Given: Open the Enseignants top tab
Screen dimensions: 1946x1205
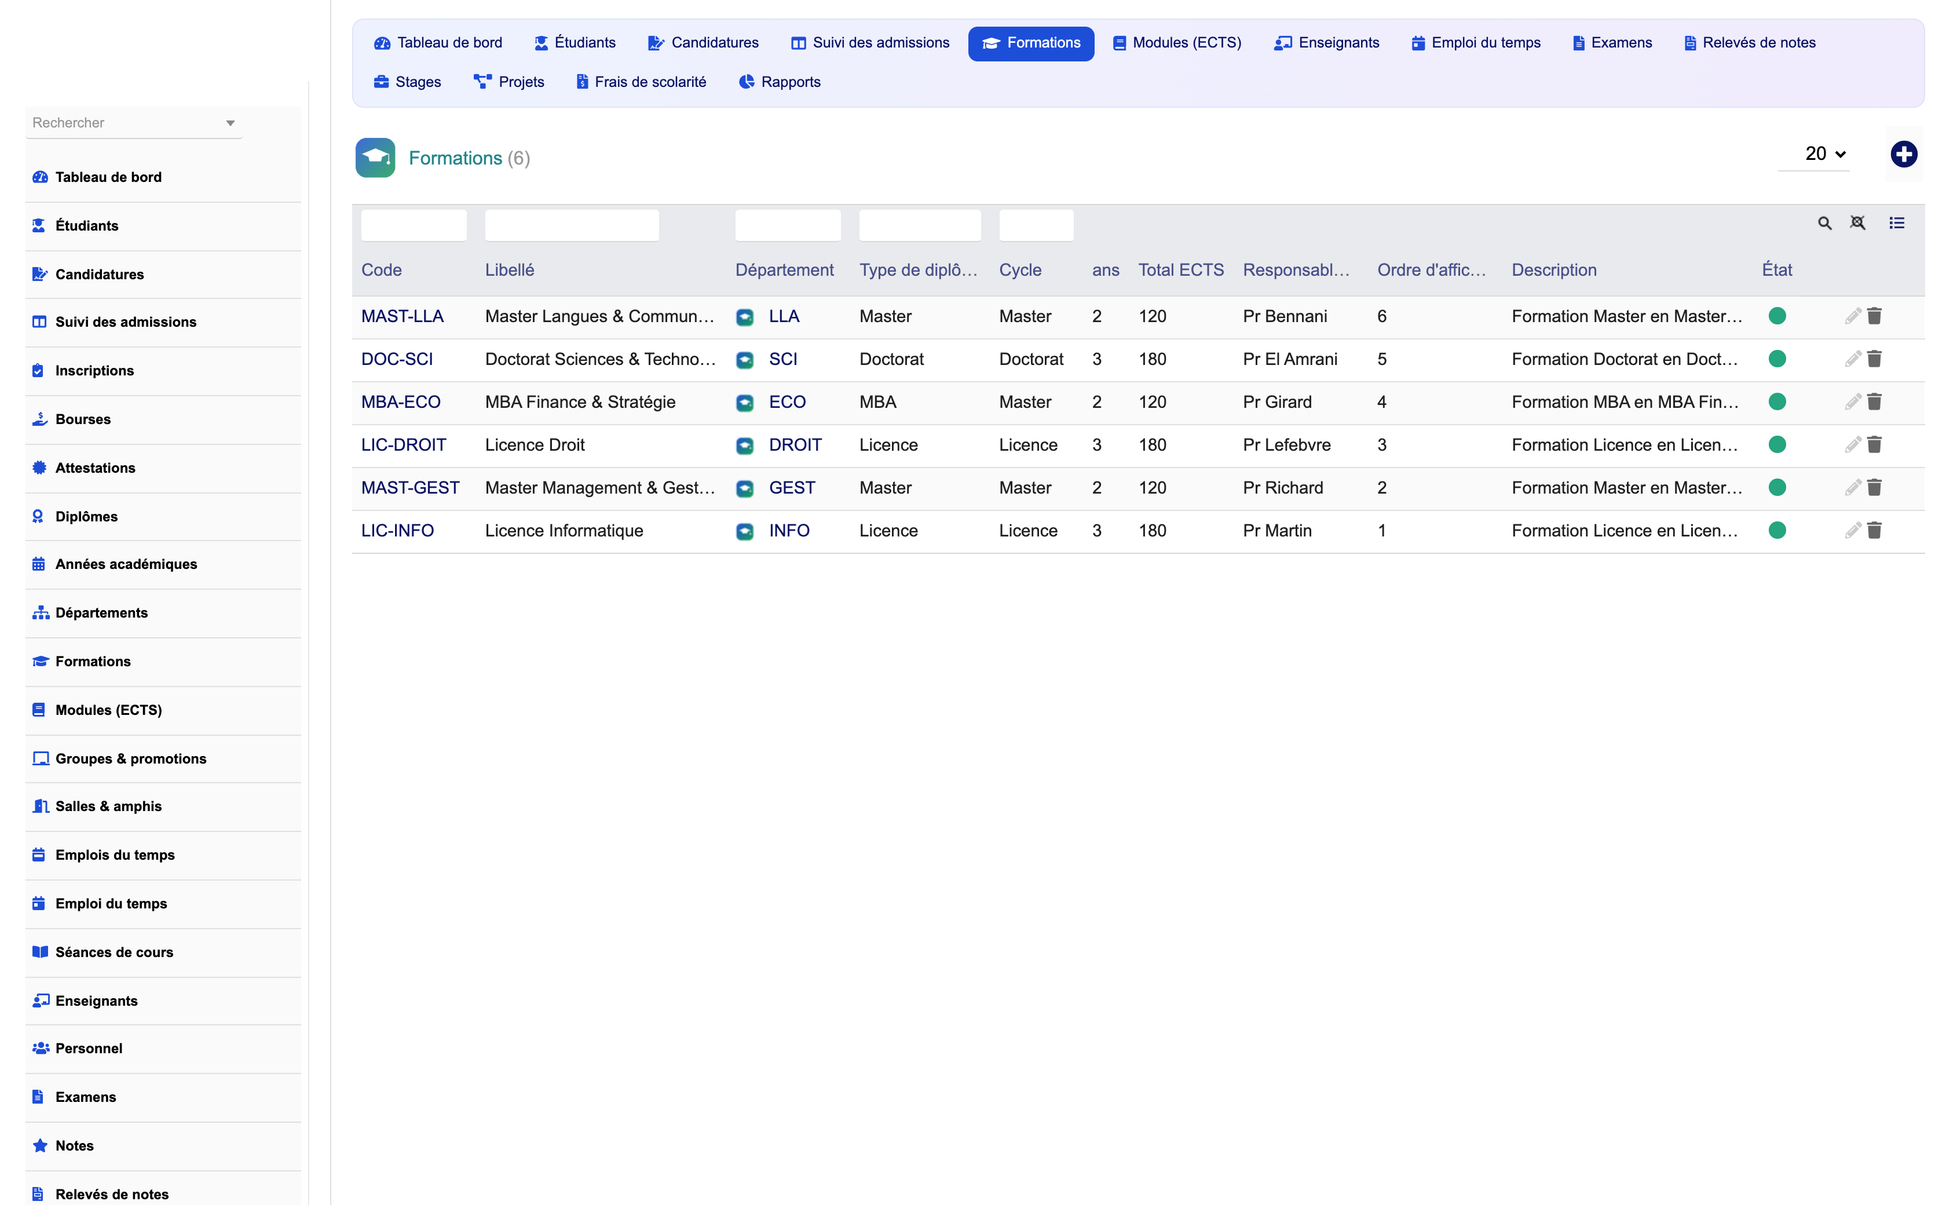Looking at the screenshot, I should [1327, 43].
